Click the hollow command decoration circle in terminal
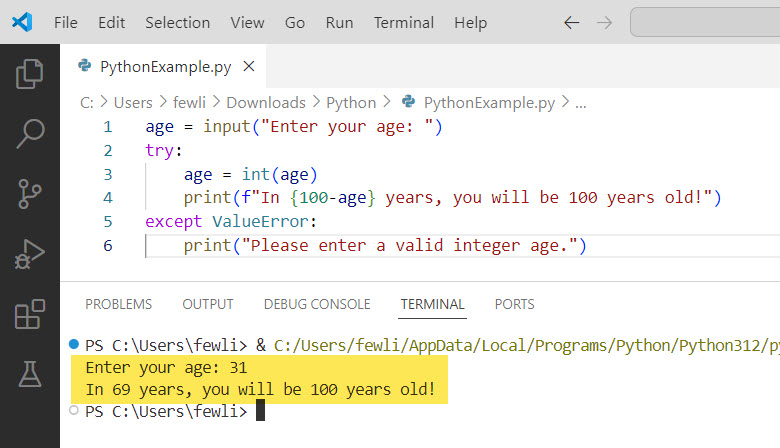 pos(74,410)
